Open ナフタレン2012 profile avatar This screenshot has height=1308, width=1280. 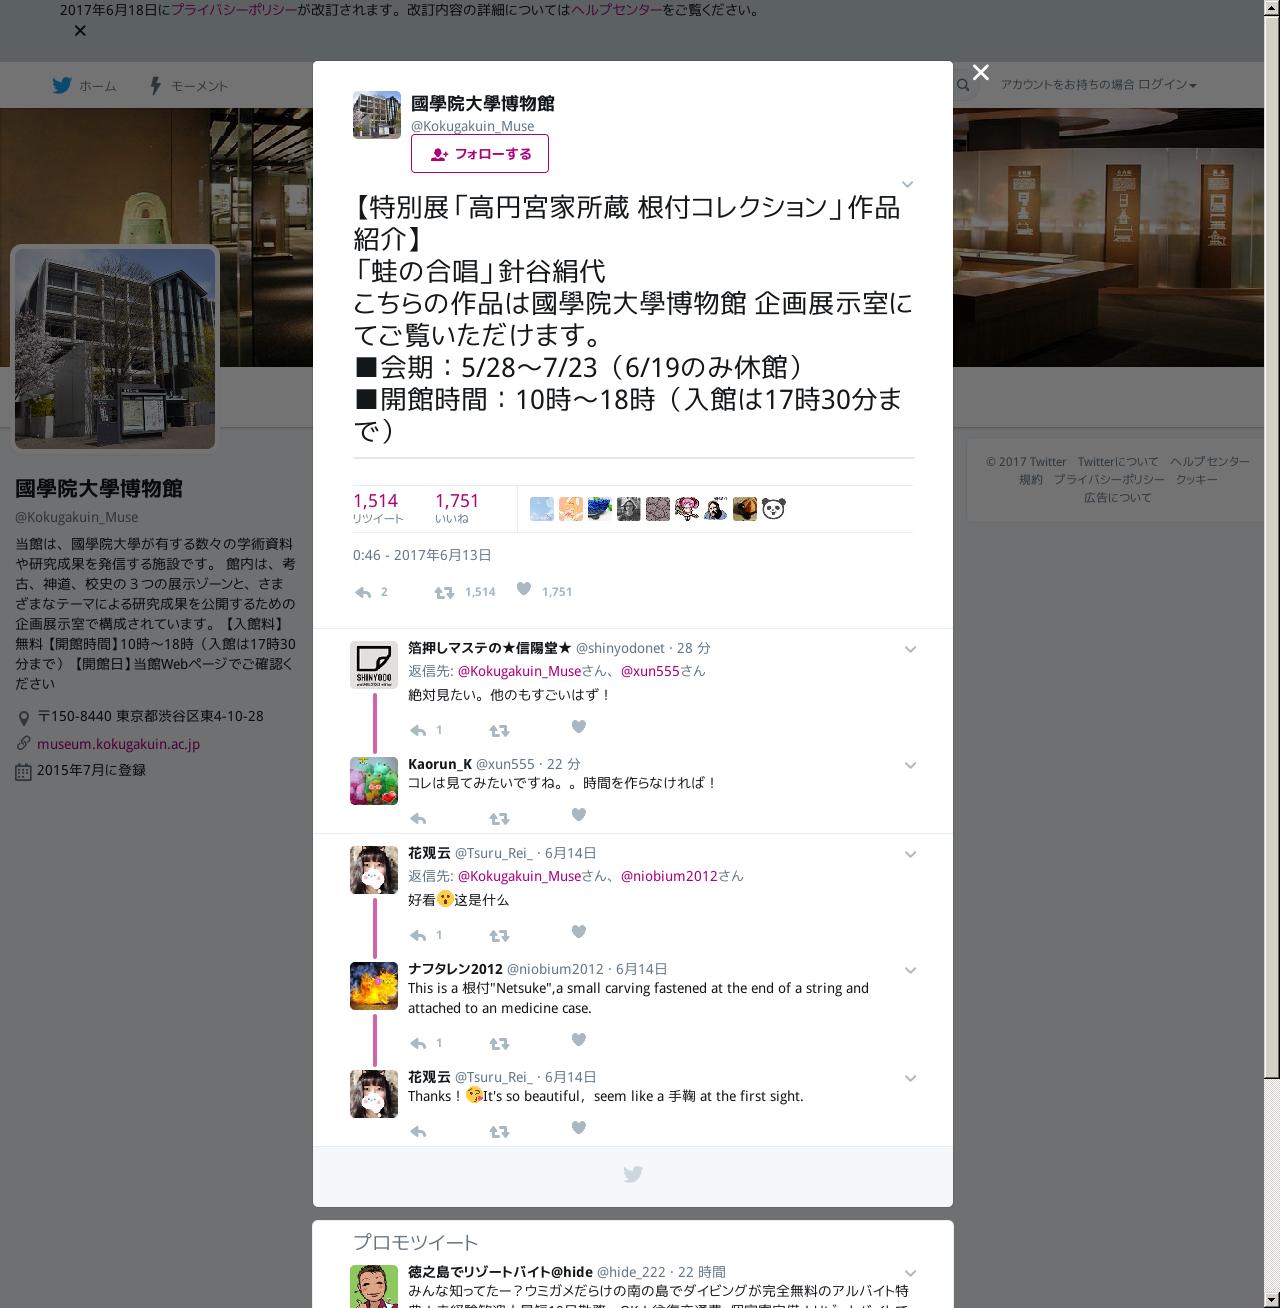pos(374,986)
